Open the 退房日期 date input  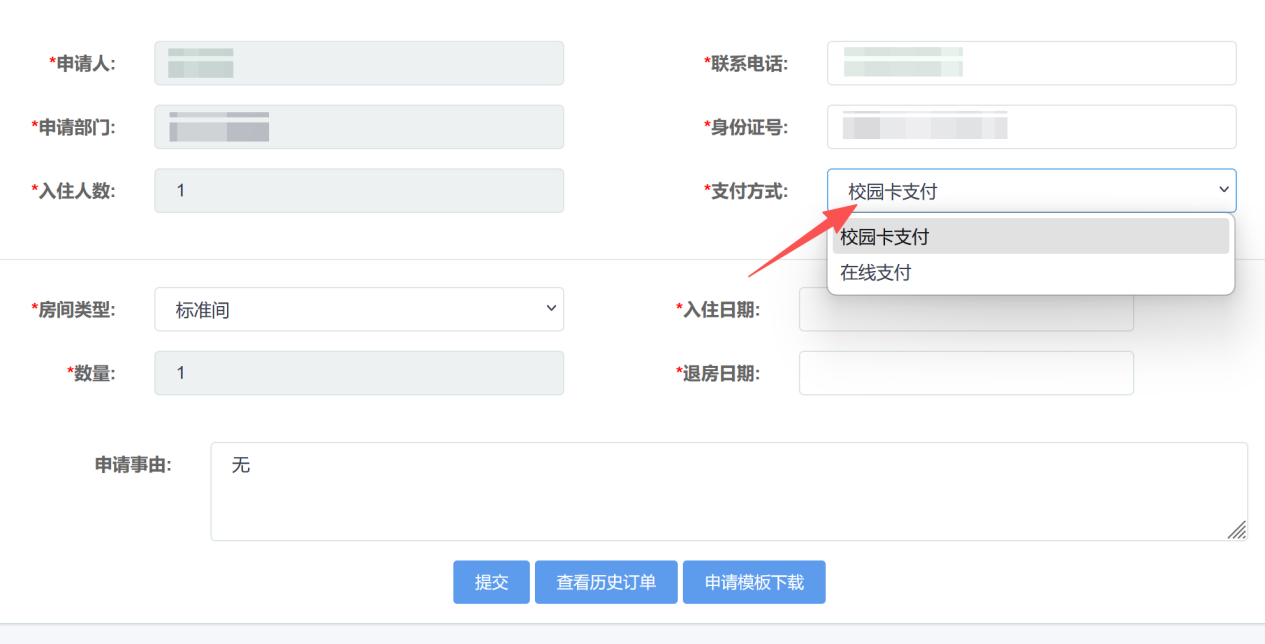965,373
